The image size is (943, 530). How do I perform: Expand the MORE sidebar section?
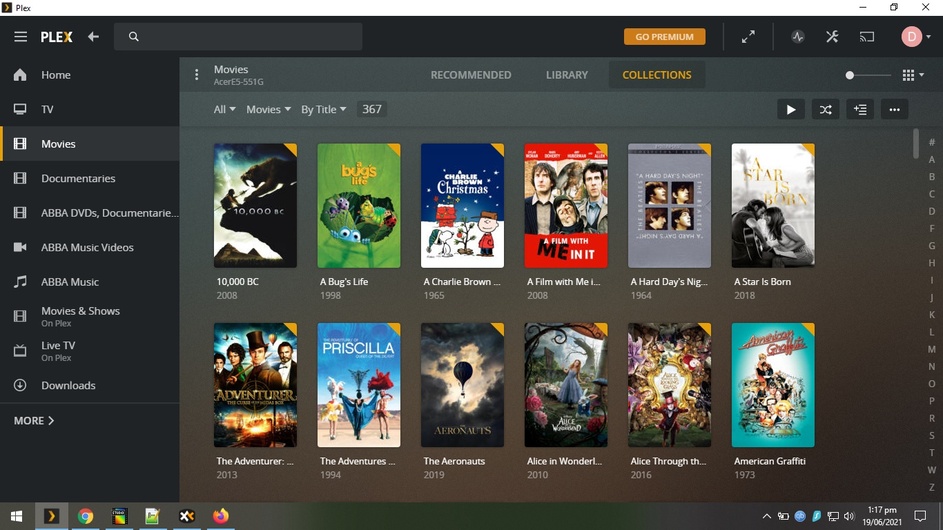click(x=34, y=421)
